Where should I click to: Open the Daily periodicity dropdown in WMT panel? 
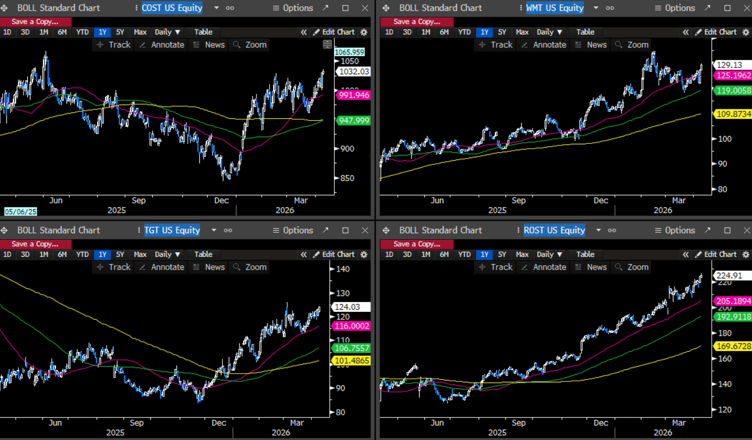point(550,32)
